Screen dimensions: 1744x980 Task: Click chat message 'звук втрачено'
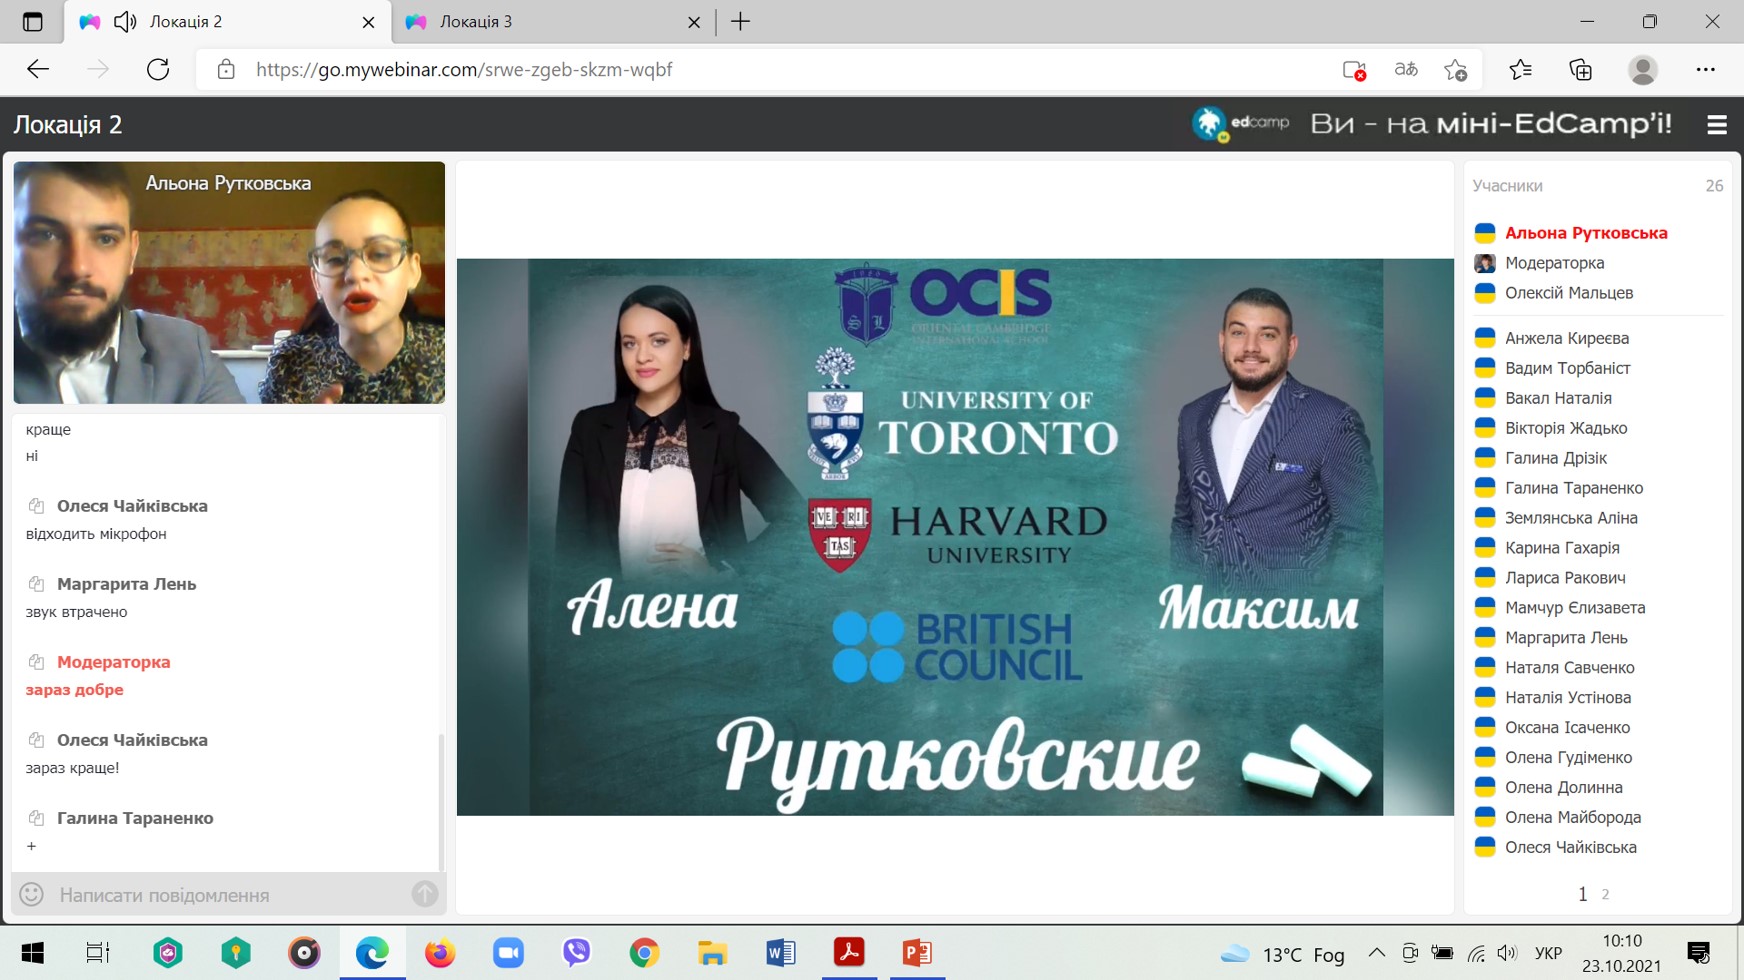coord(77,612)
